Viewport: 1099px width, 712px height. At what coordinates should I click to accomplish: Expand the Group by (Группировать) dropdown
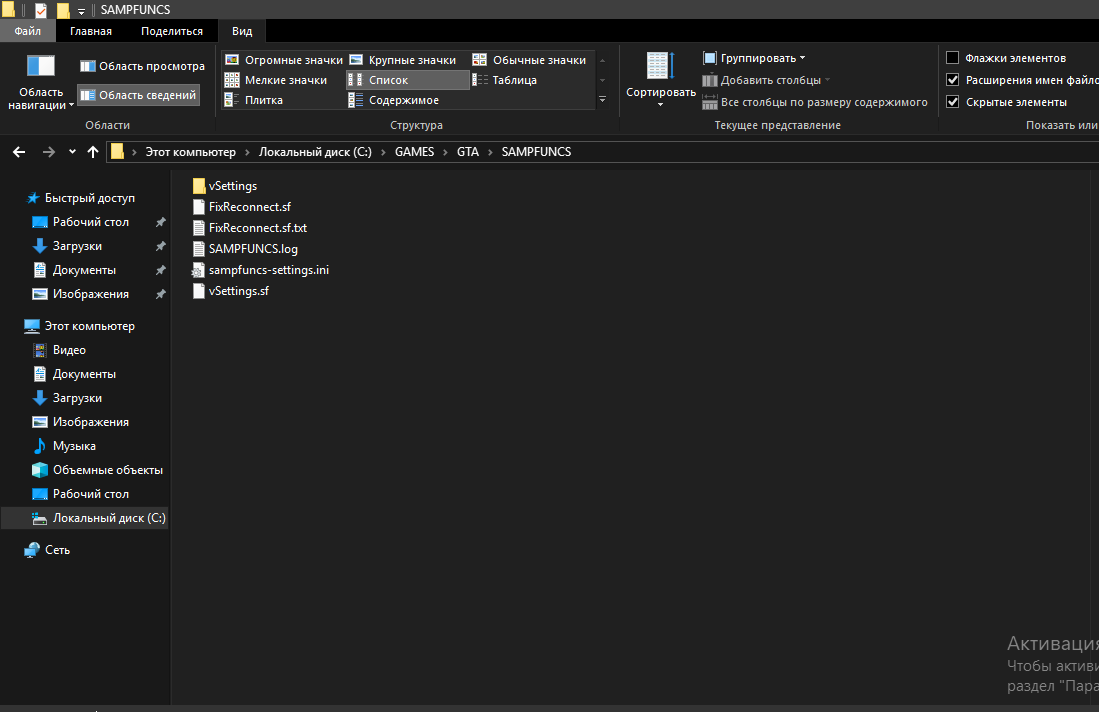755,58
